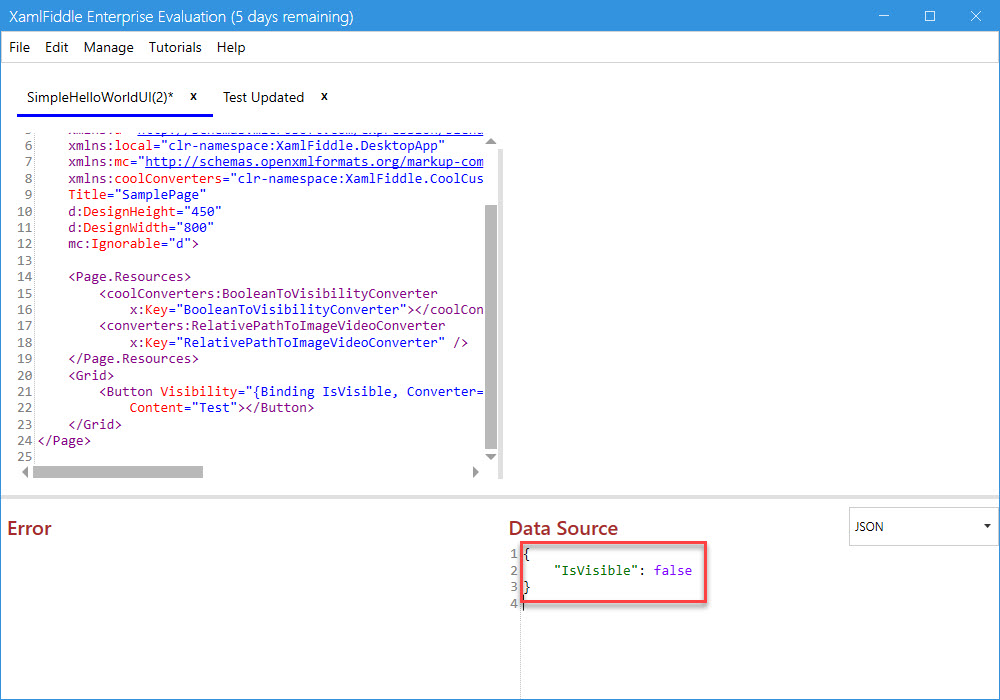Close the Test Updated tab
Viewport: 1000px width, 700px height.
[324, 96]
